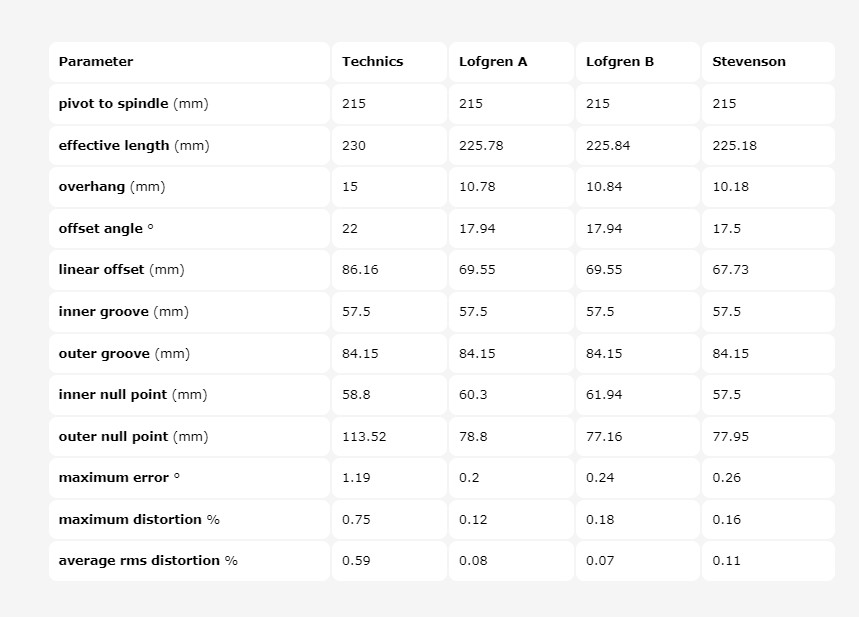This screenshot has width=859, height=617.
Task: Select the pivot to spindle row label
Action: click(x=134, y=104)
